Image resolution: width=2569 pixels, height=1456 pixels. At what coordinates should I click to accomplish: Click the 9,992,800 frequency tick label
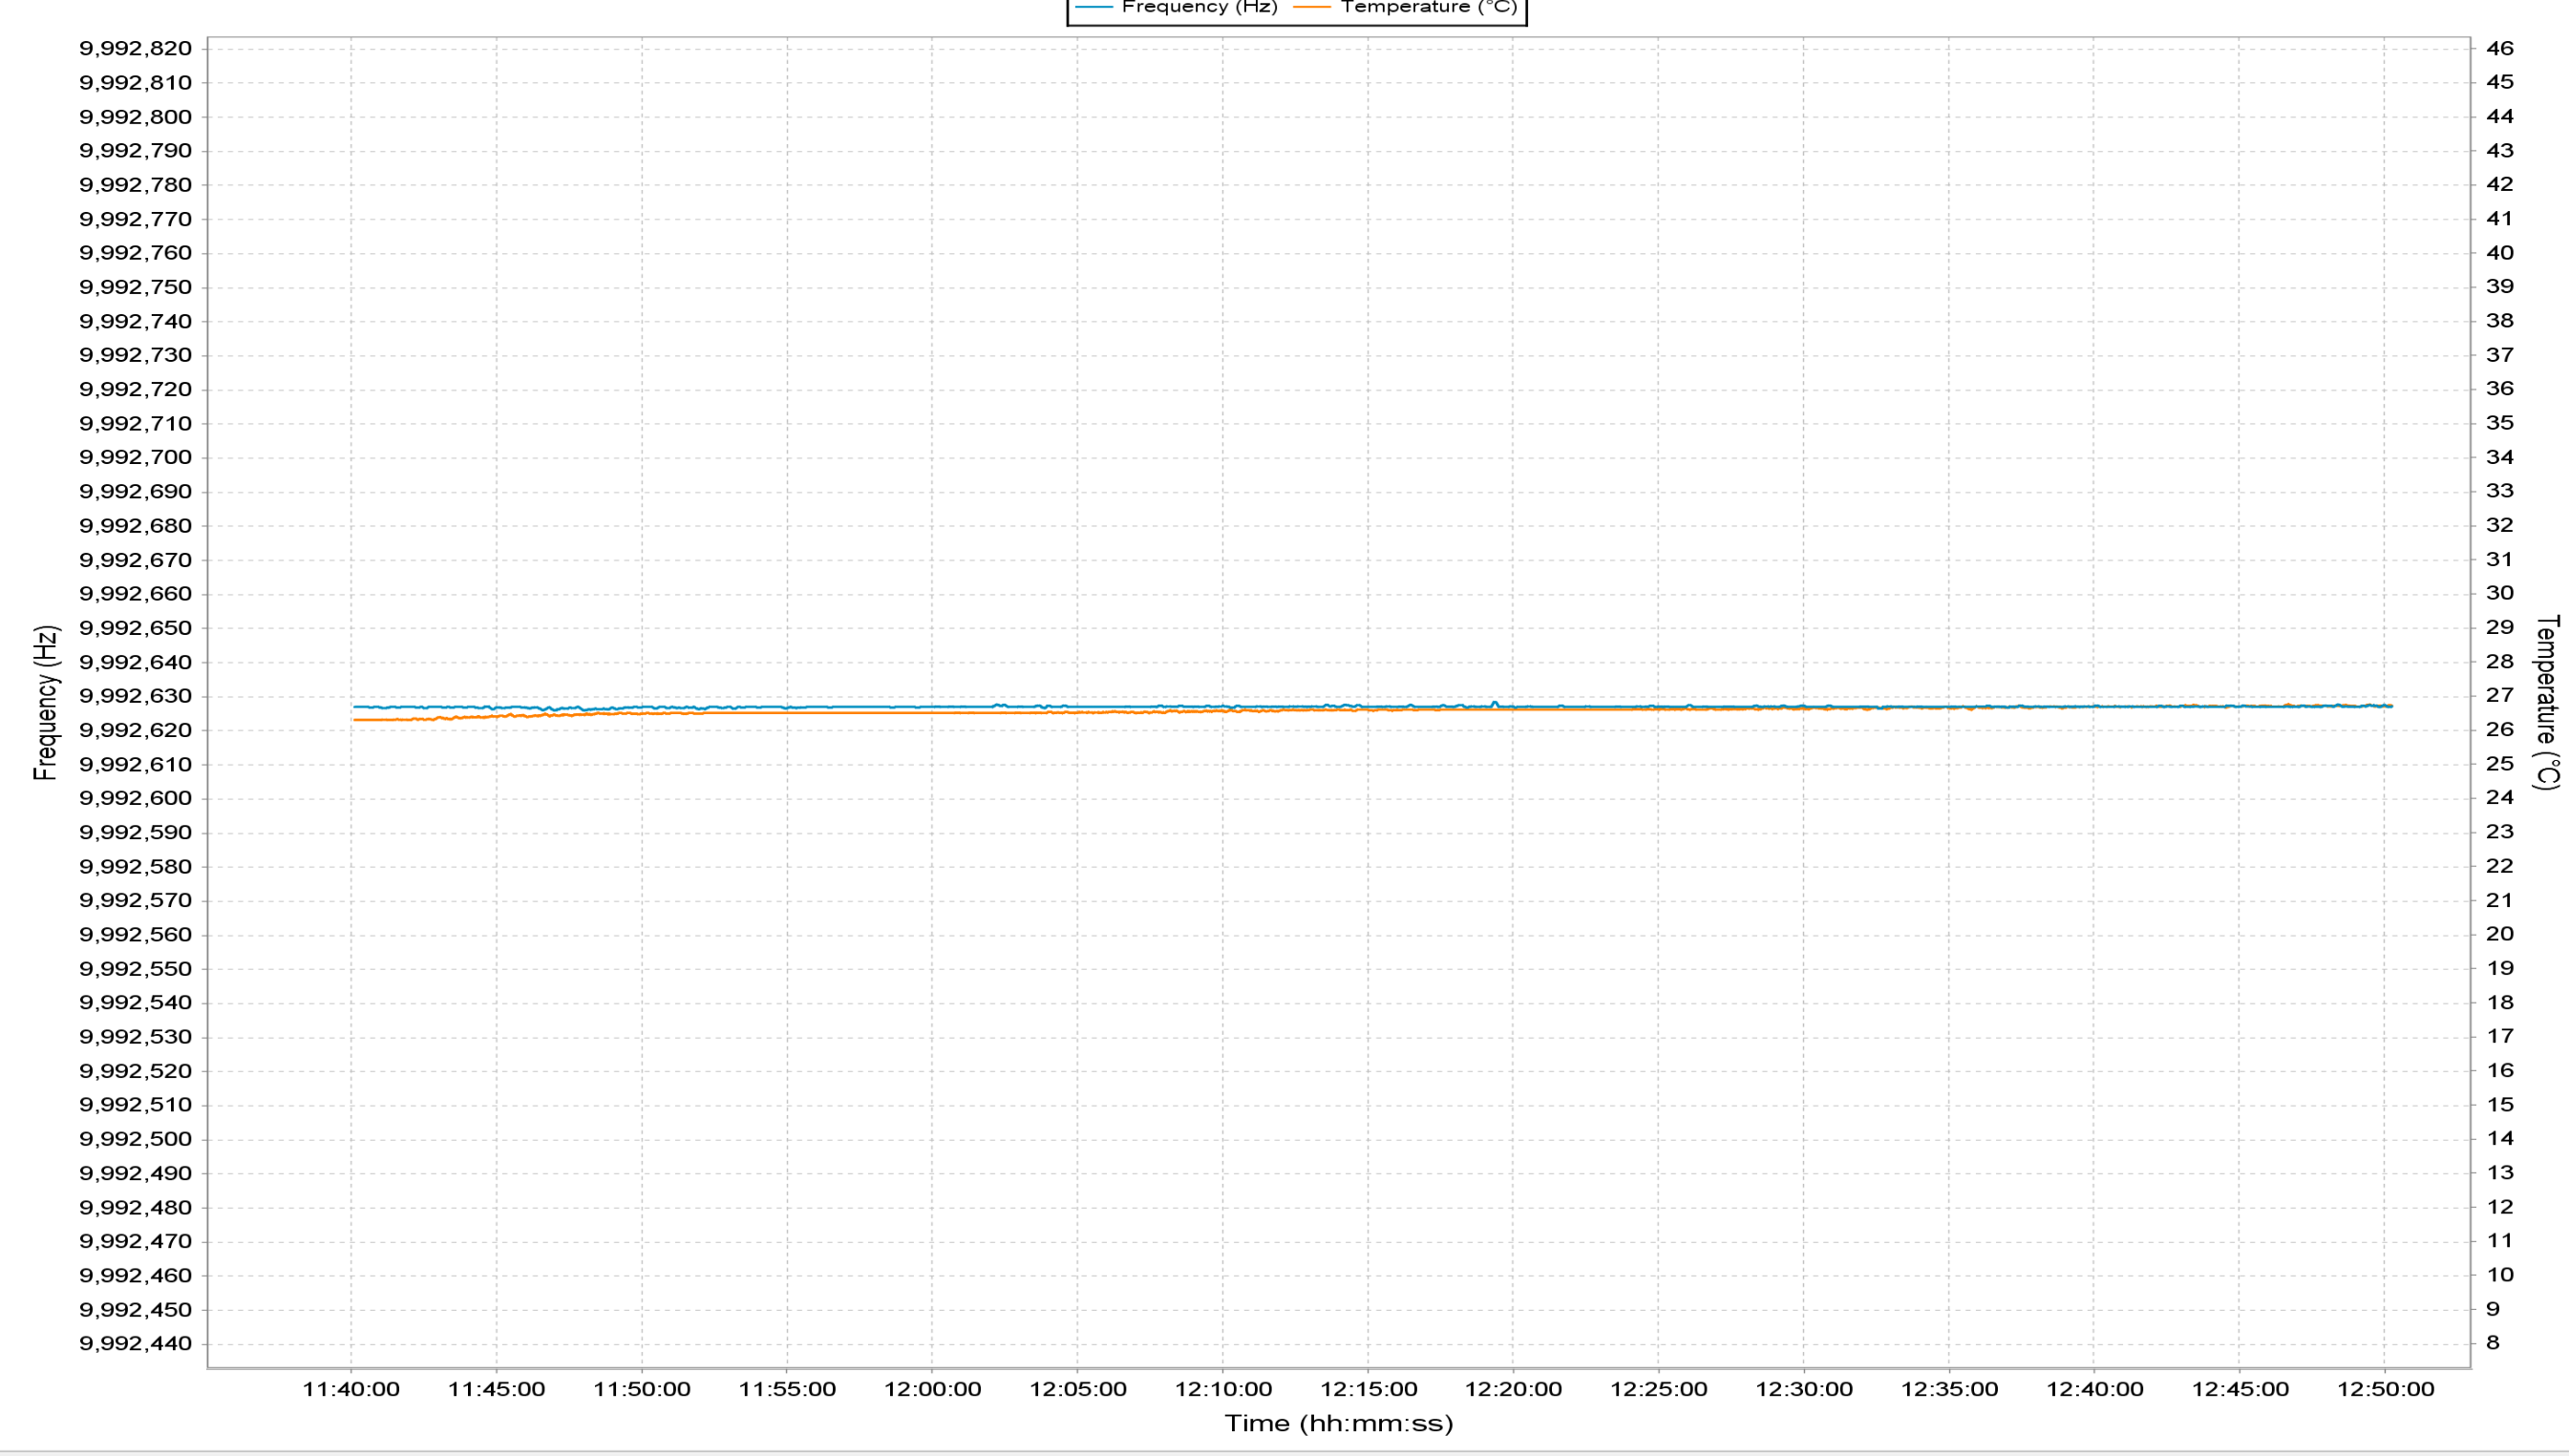click(x=135, y=116)
